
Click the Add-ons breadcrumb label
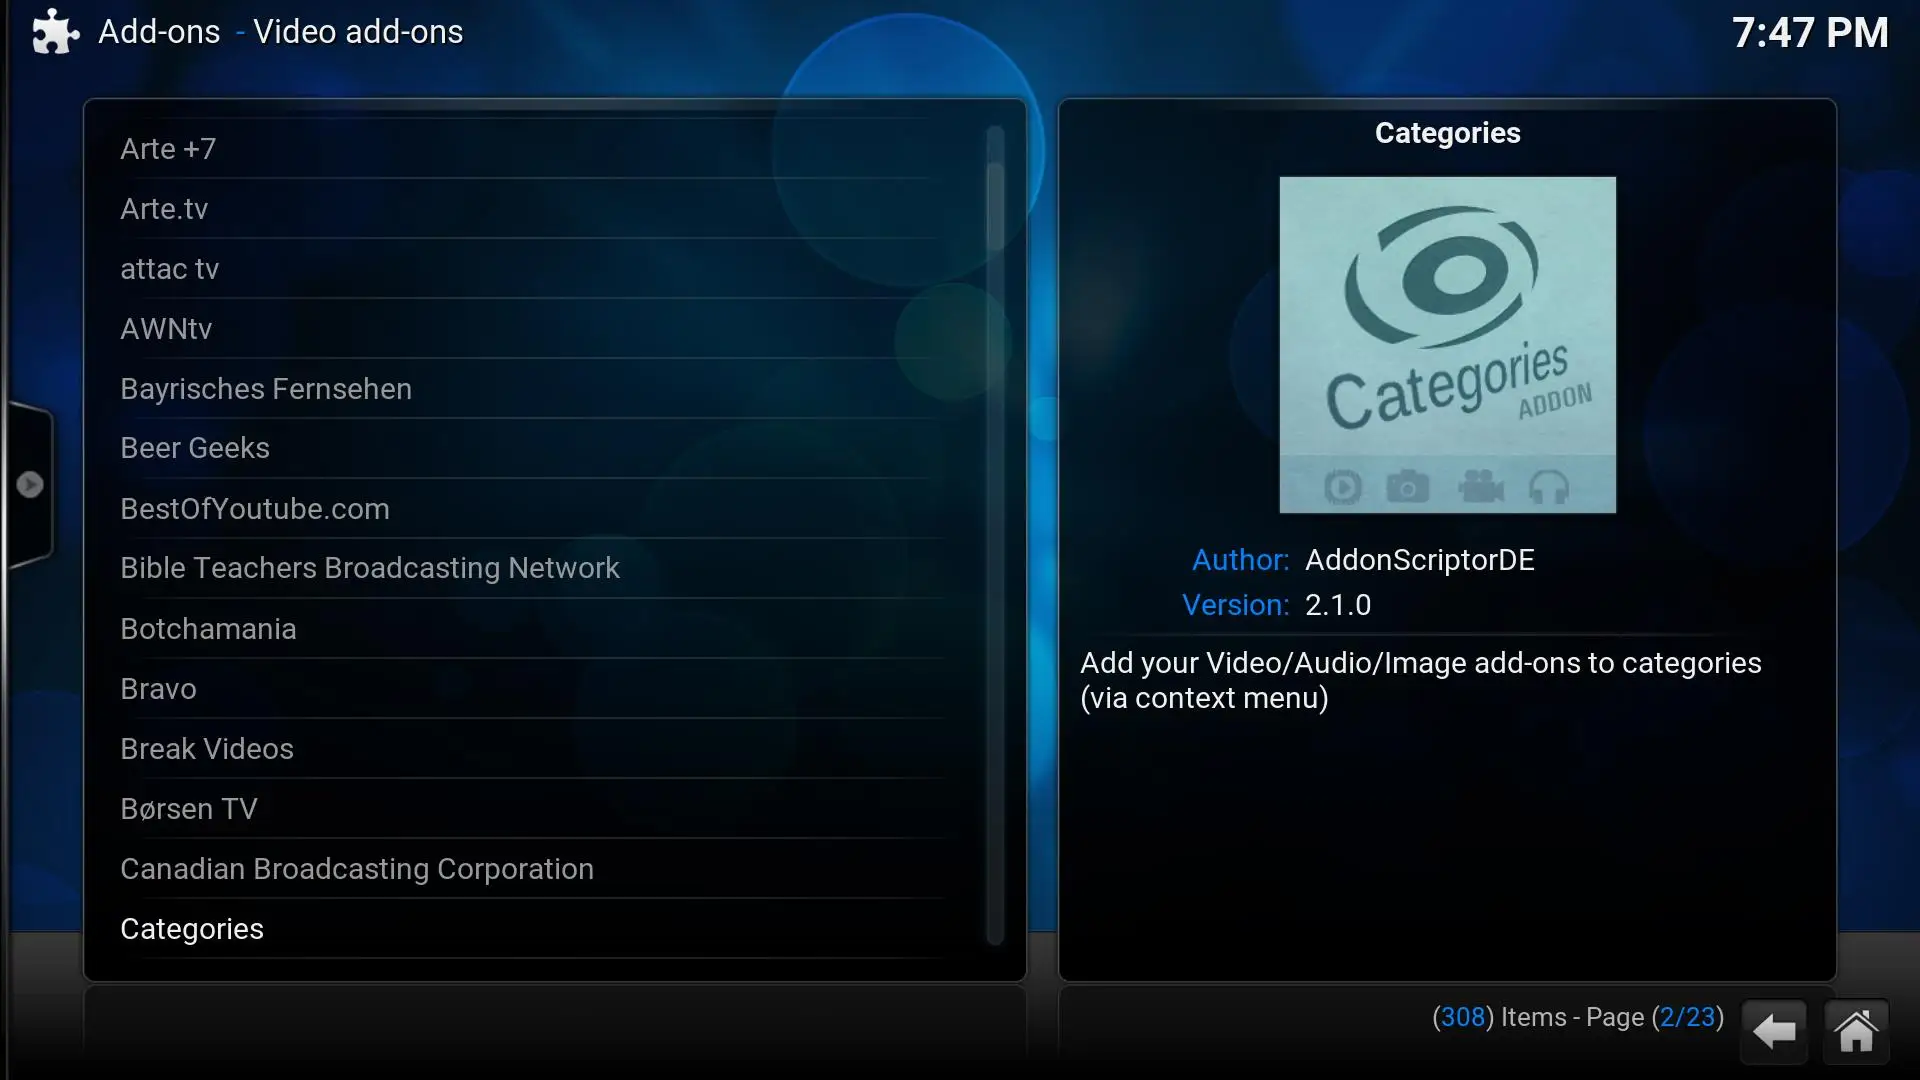tap(159, 32)
